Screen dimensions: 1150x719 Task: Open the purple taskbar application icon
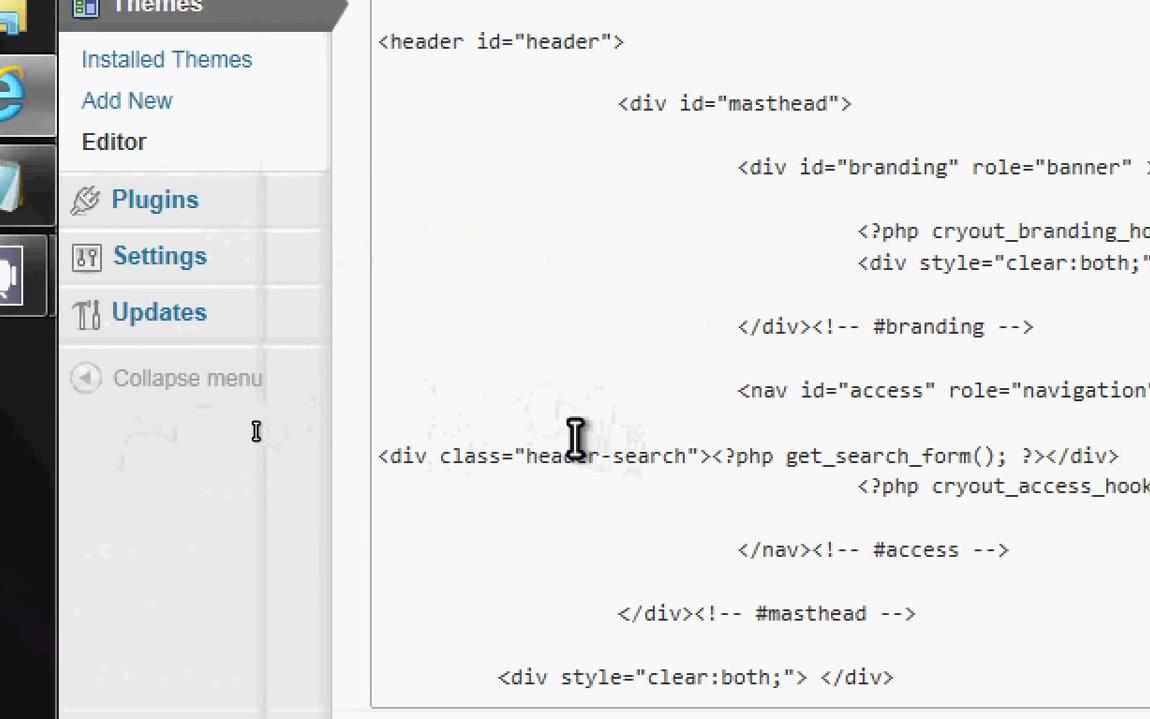10,276
